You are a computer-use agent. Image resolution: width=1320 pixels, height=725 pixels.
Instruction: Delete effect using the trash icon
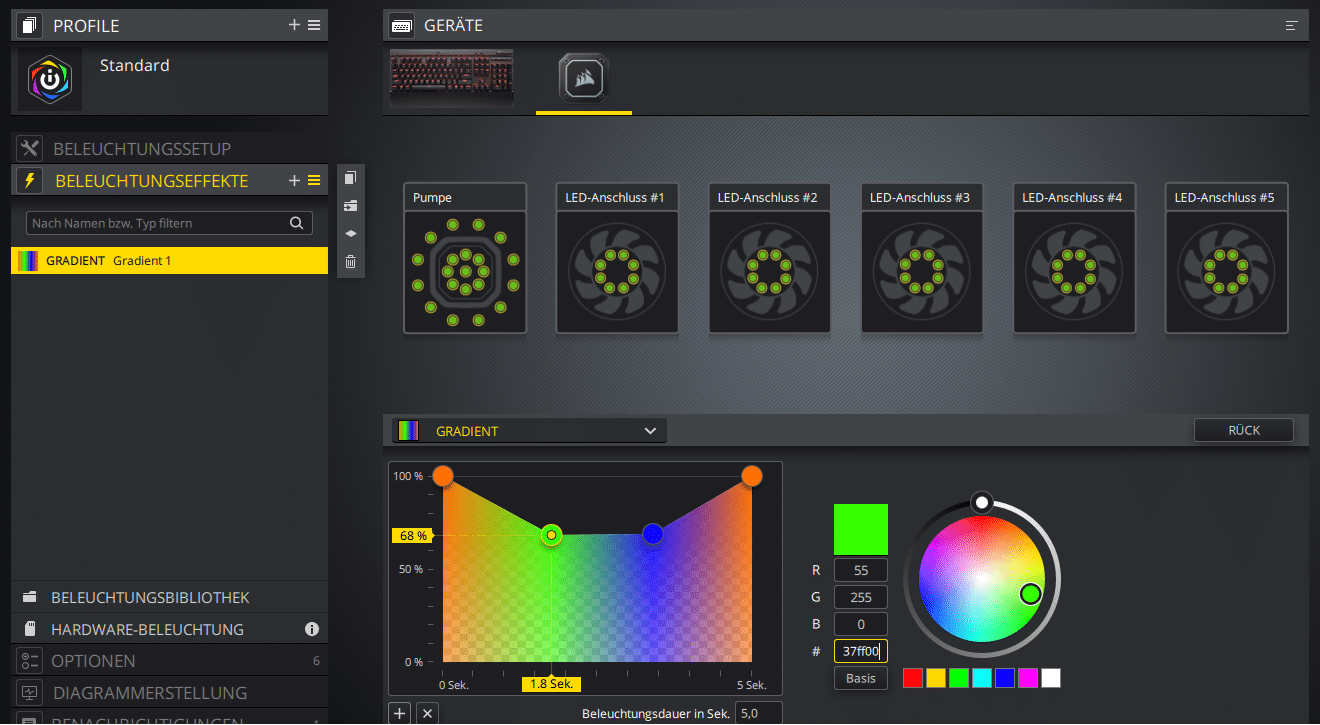click(350, 262)
